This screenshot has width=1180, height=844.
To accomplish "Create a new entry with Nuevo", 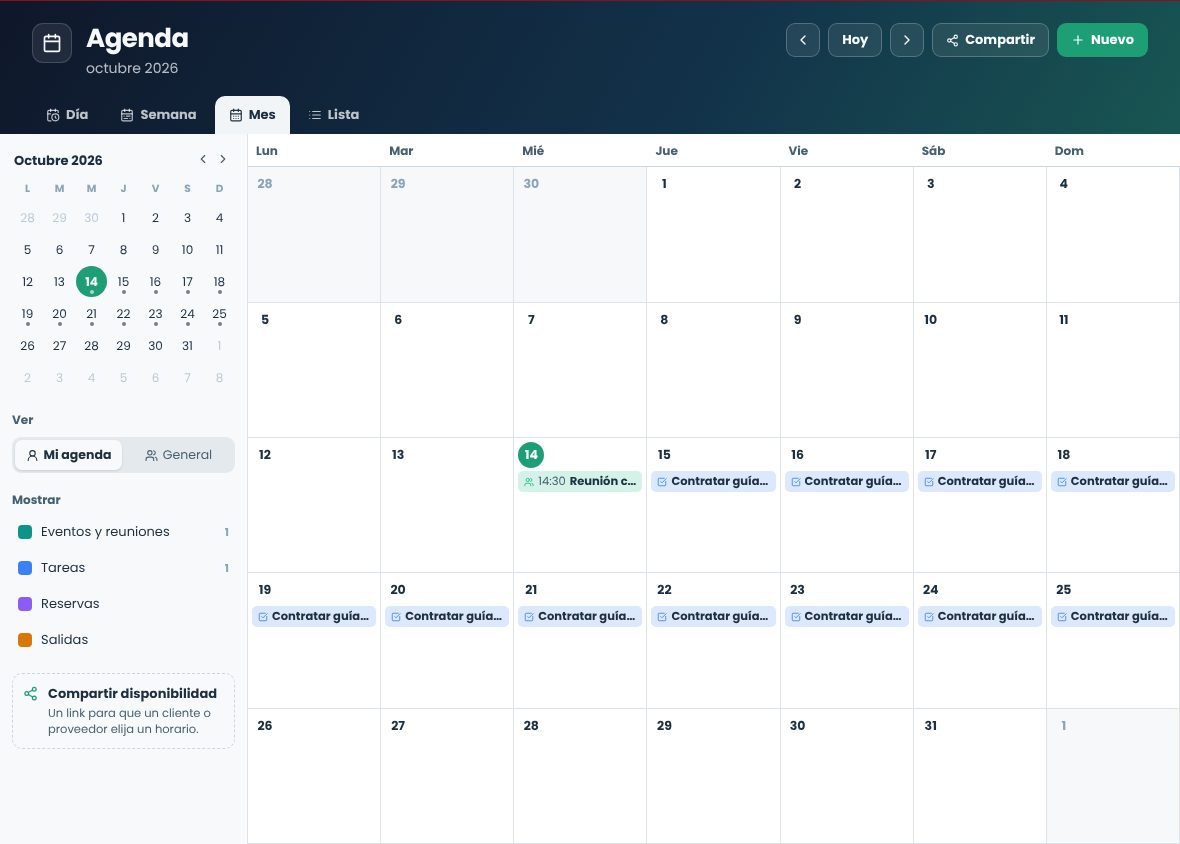I will pyautogui.click(x=1102, y=40).
